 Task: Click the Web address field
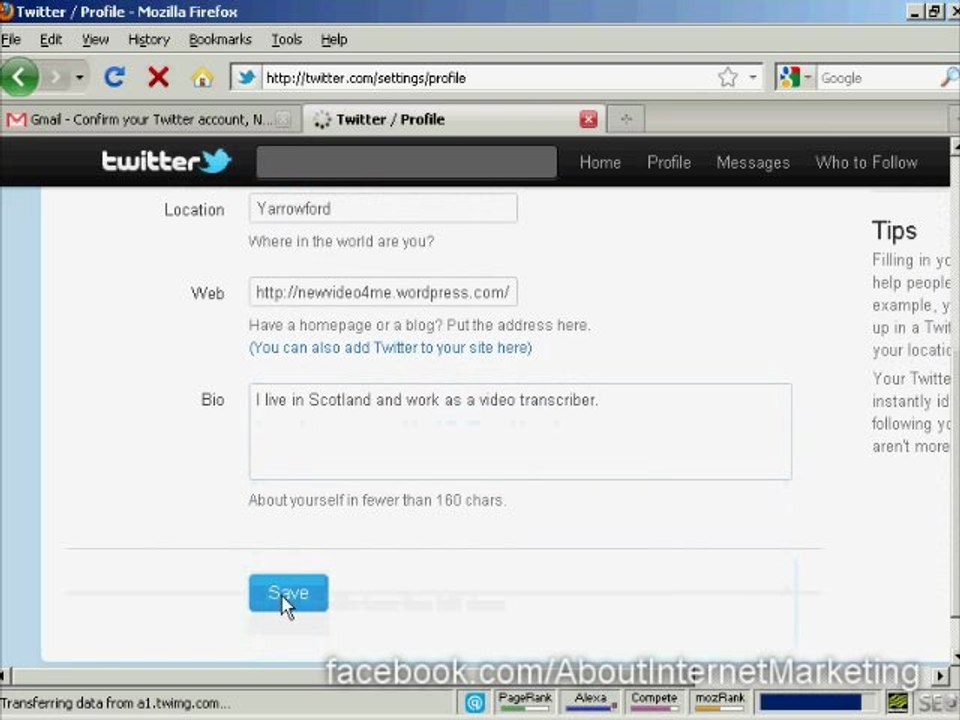coord(383,292)
